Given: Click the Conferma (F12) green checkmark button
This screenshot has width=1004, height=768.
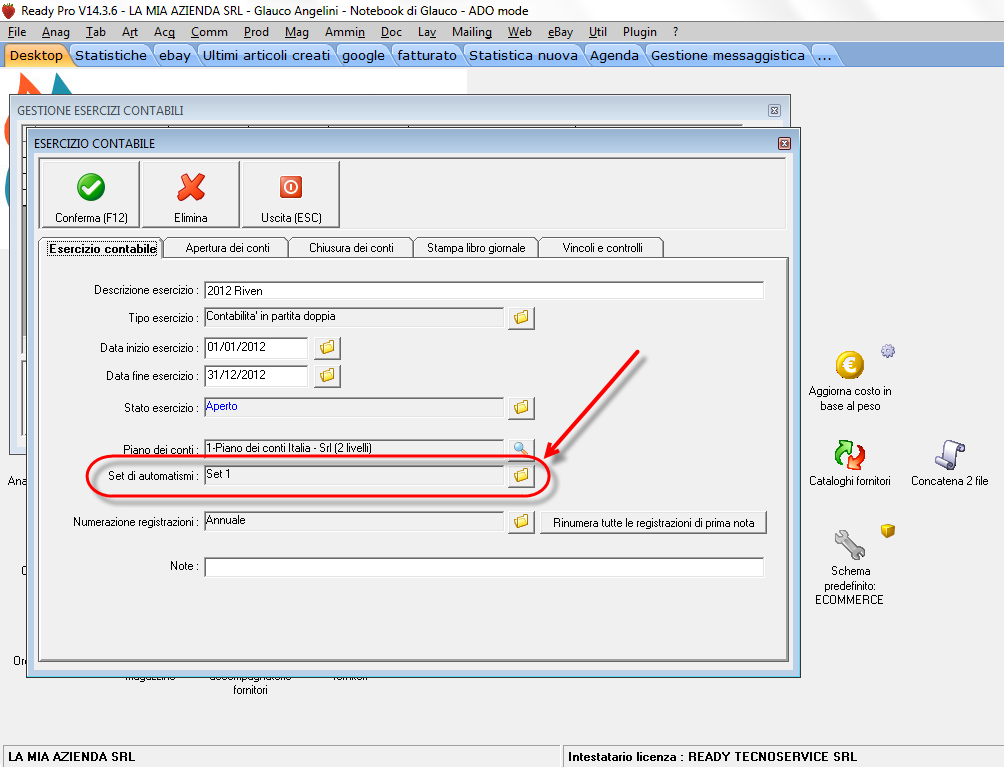Looking at the screenshot, I should (90, 194).
